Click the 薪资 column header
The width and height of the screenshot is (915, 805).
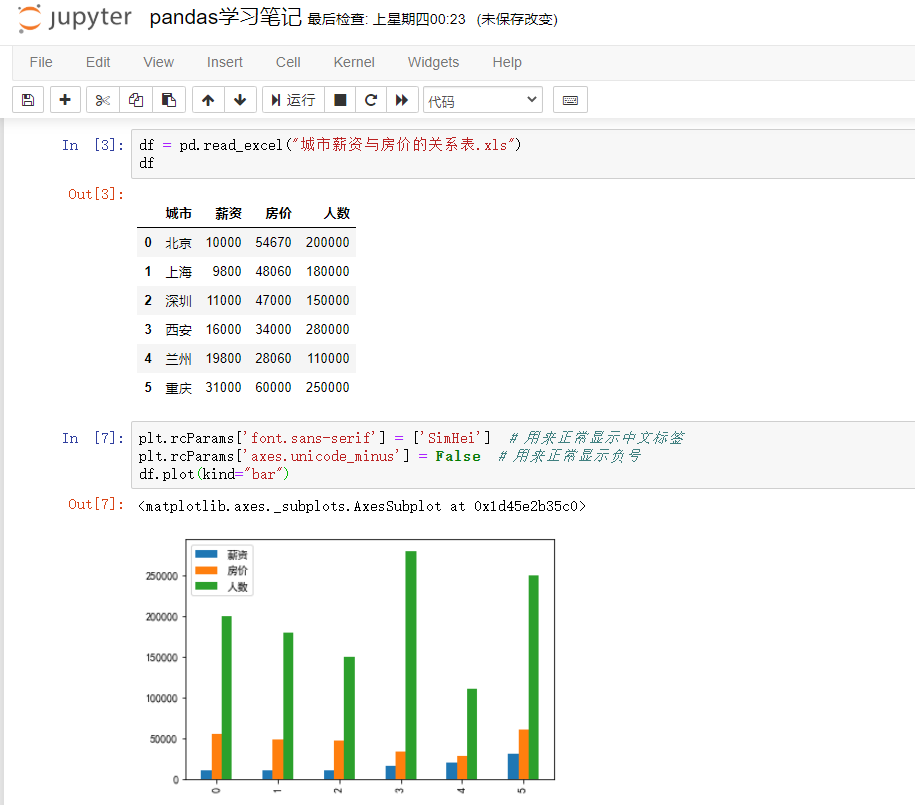(x=228, y=213)
